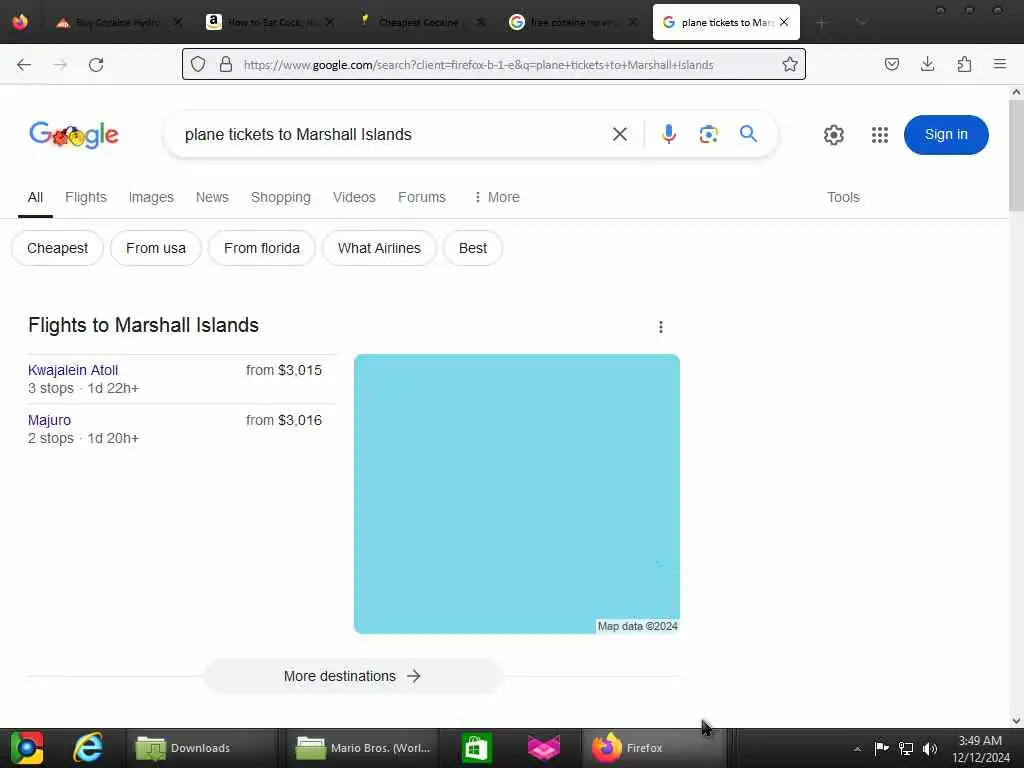The image size is (1024, 768).
Task: Switch to the Shopping tab
Action: (x=281, y=197)
